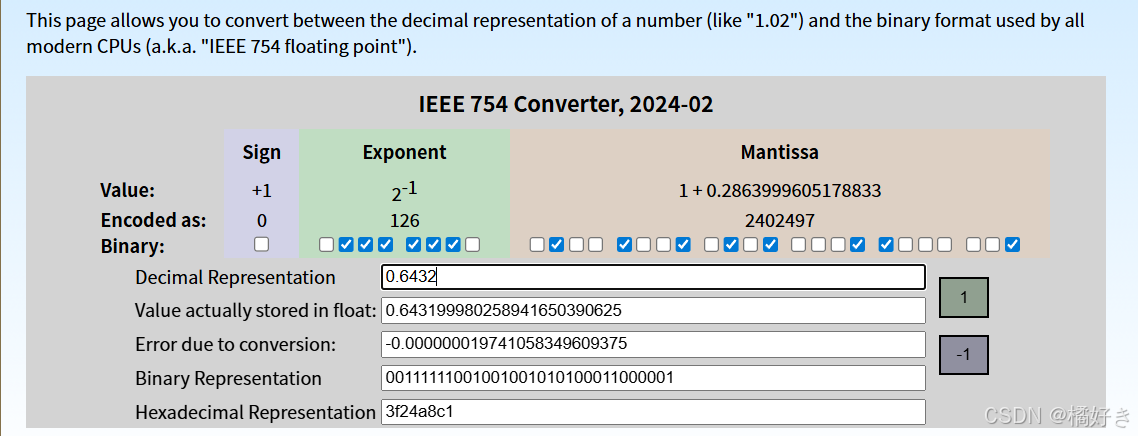Uncheck the third exponent bit checkbox
The height and width of the screenshot is (436, 1138).
click(366, 244)
